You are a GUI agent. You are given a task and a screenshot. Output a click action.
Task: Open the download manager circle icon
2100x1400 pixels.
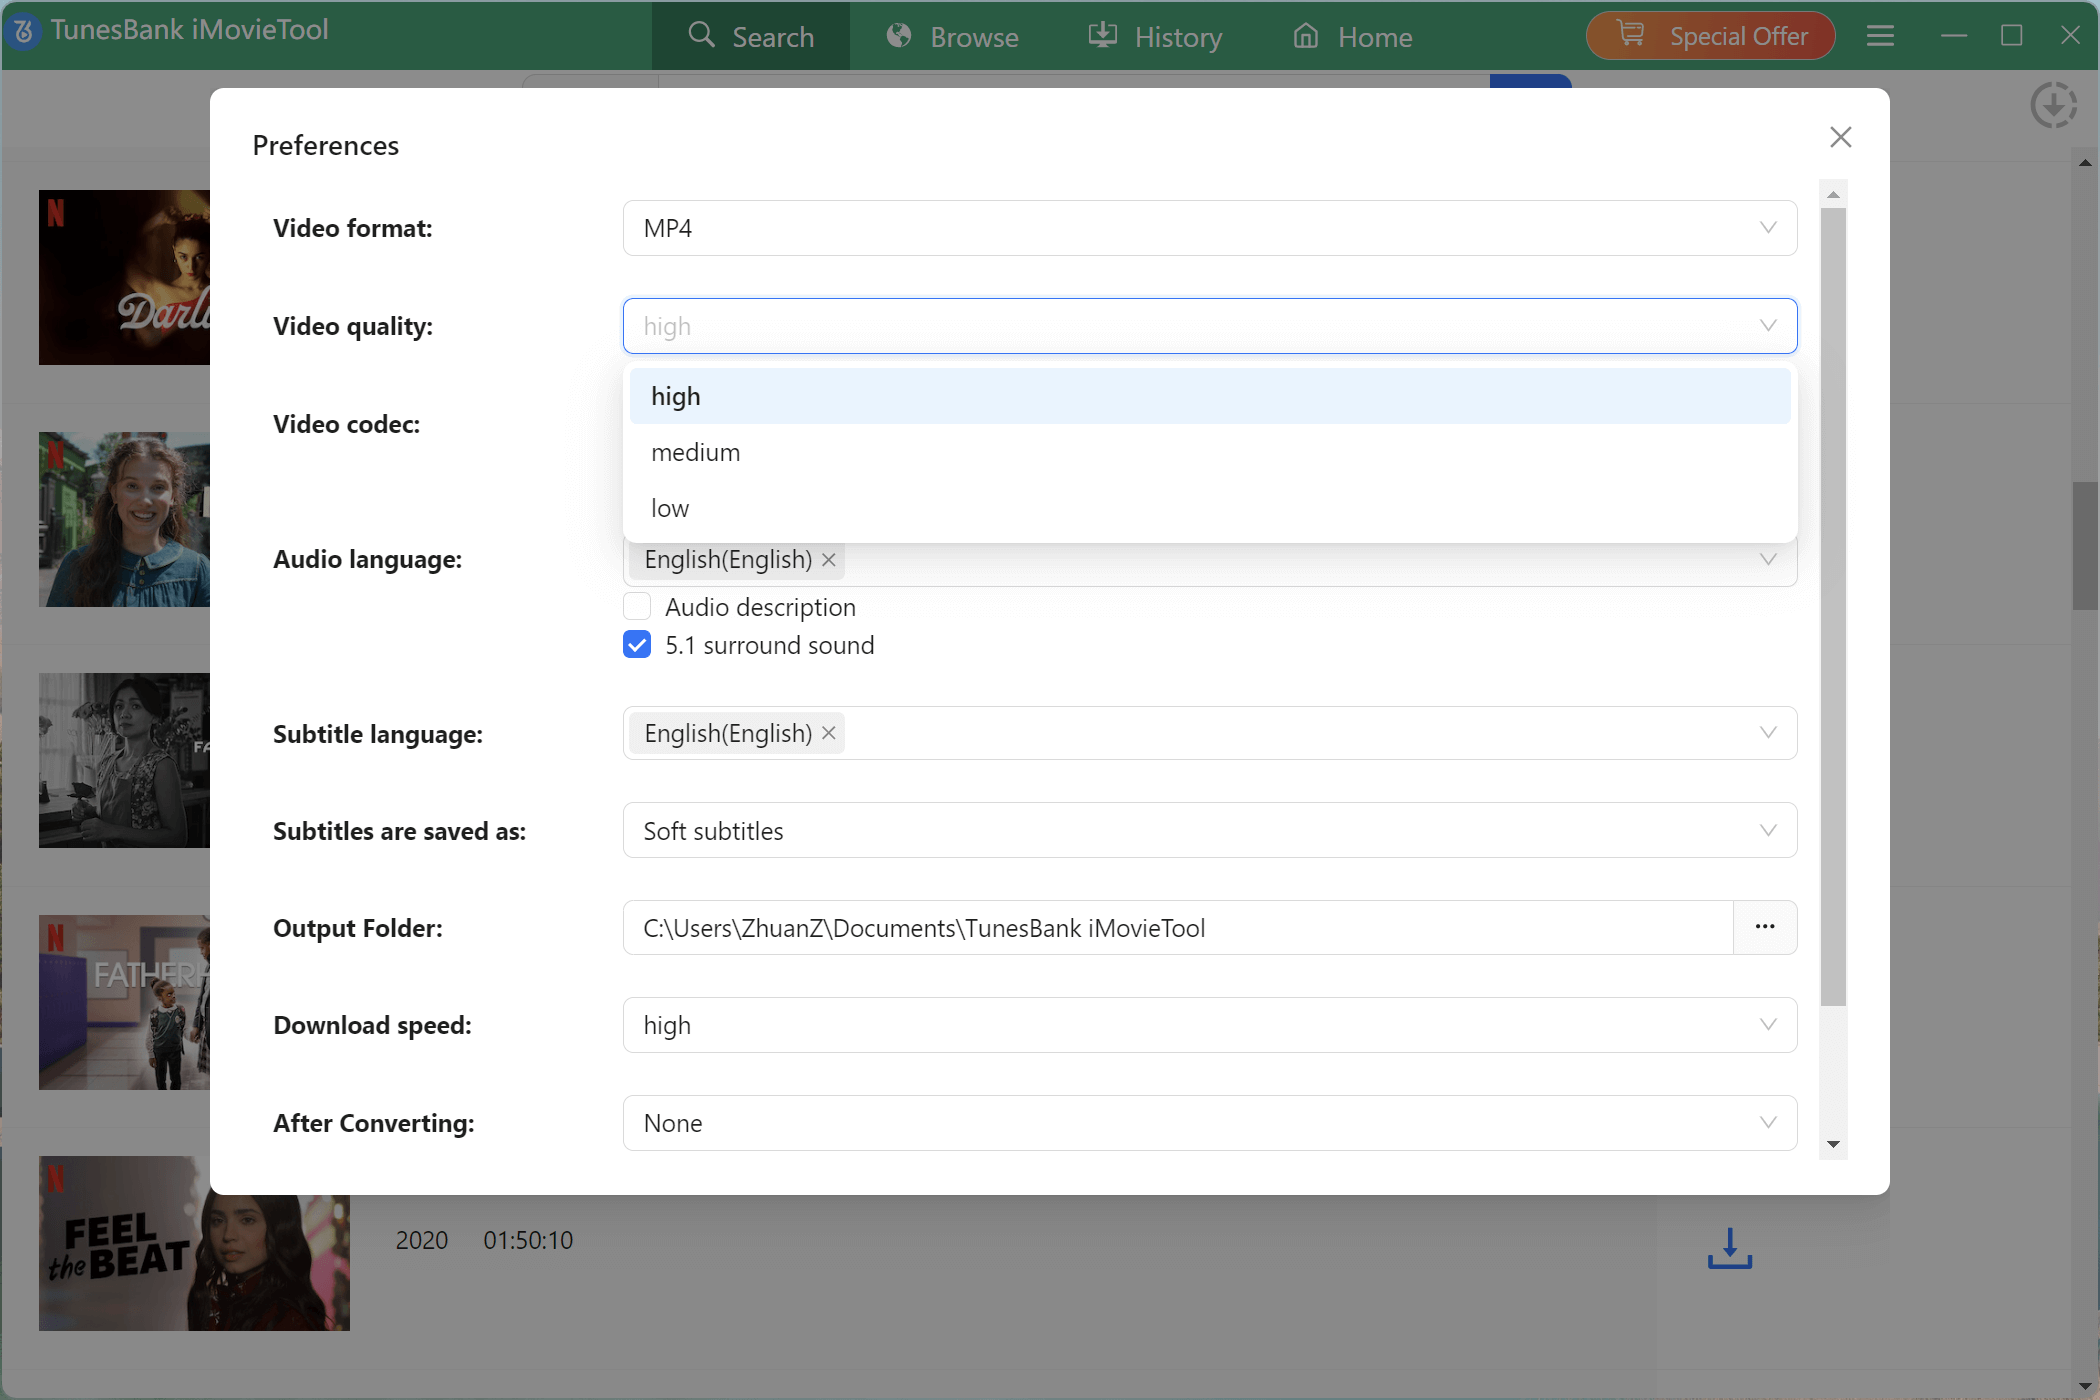(2055, 105)
